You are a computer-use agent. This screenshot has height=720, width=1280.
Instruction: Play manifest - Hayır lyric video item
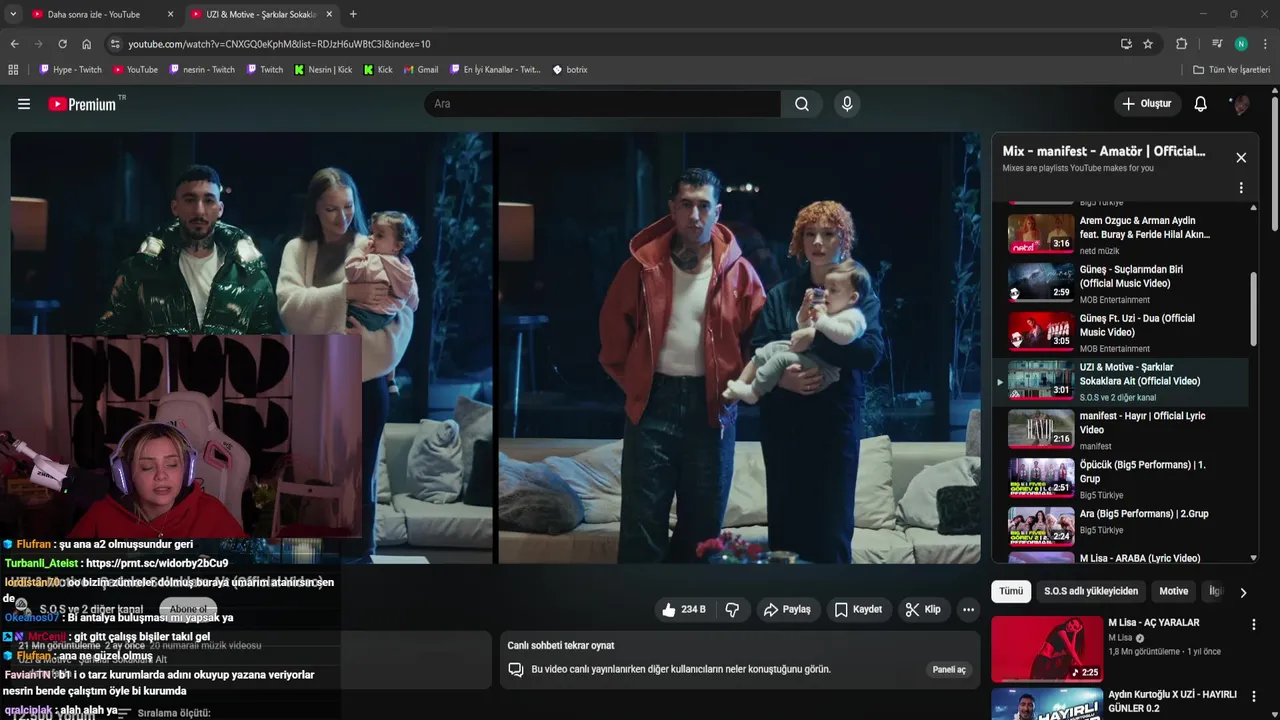pos(1120,430)
